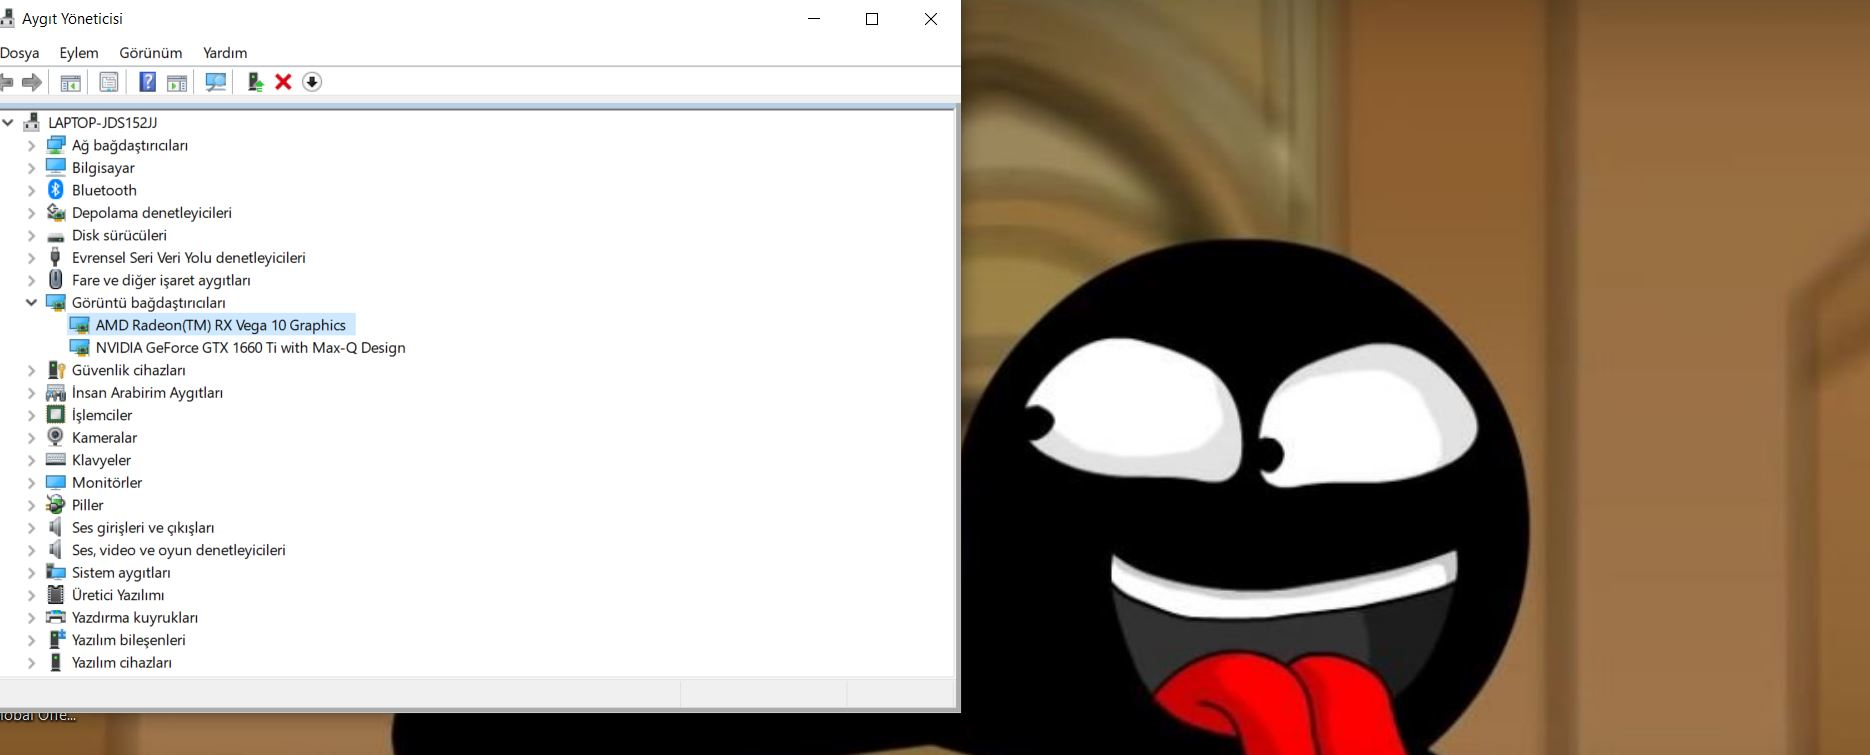This screenshot has width=1870, height=755.
Task: Toggle the console tree toolbar icon
Action: [70, 82]
